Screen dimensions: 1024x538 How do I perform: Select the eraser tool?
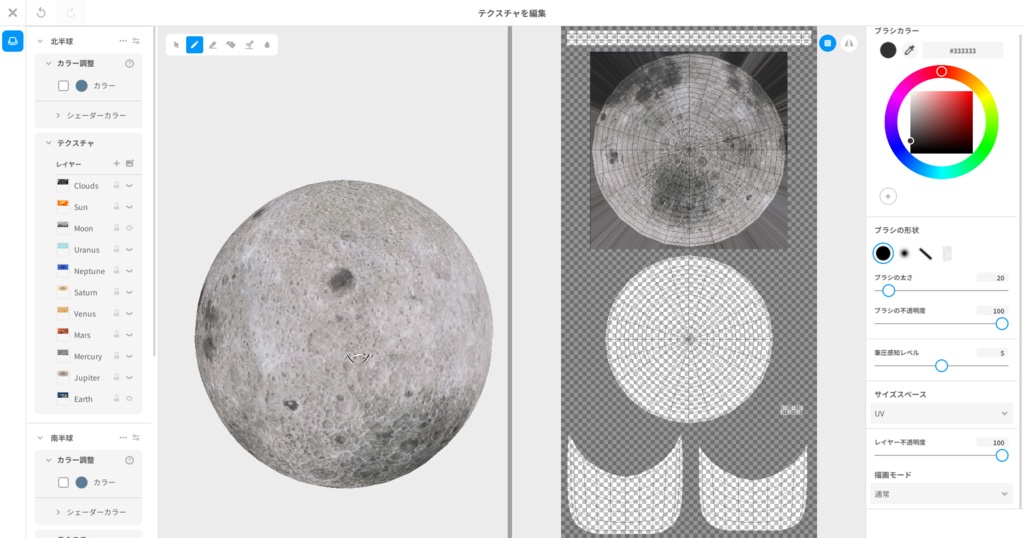click(x=212, y=45)
